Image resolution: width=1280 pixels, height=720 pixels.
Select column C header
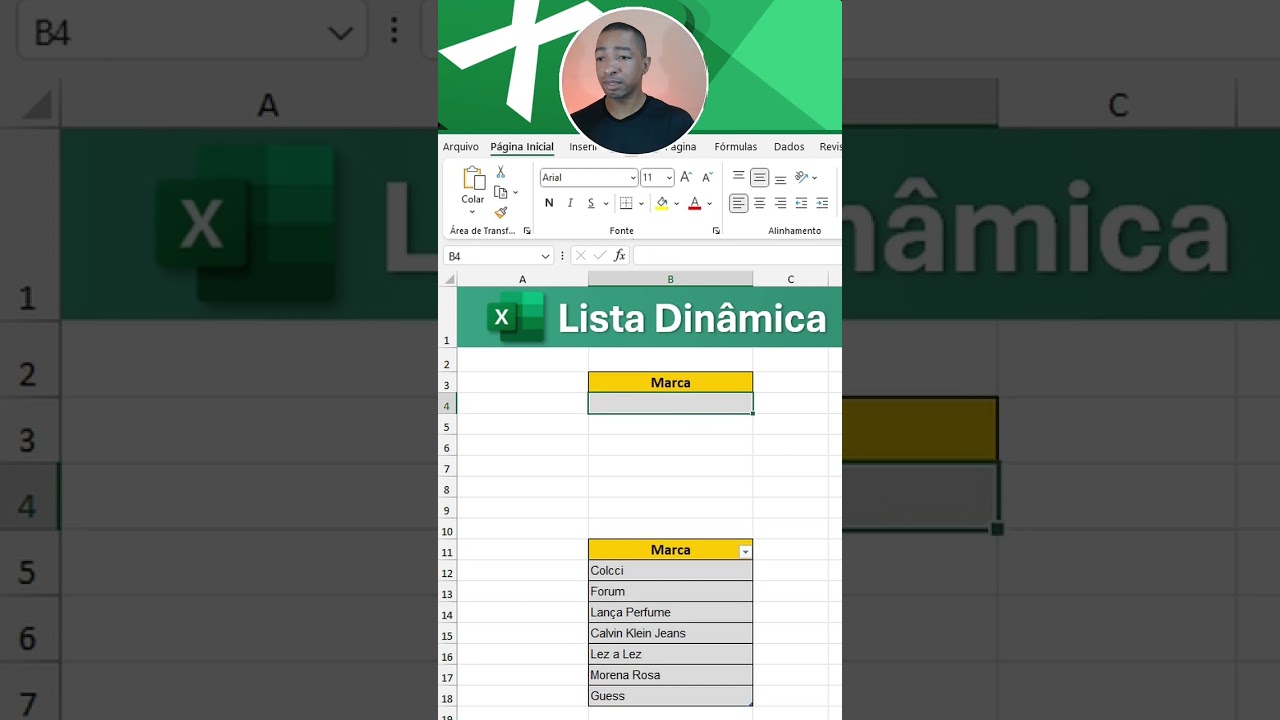[791, 279]
